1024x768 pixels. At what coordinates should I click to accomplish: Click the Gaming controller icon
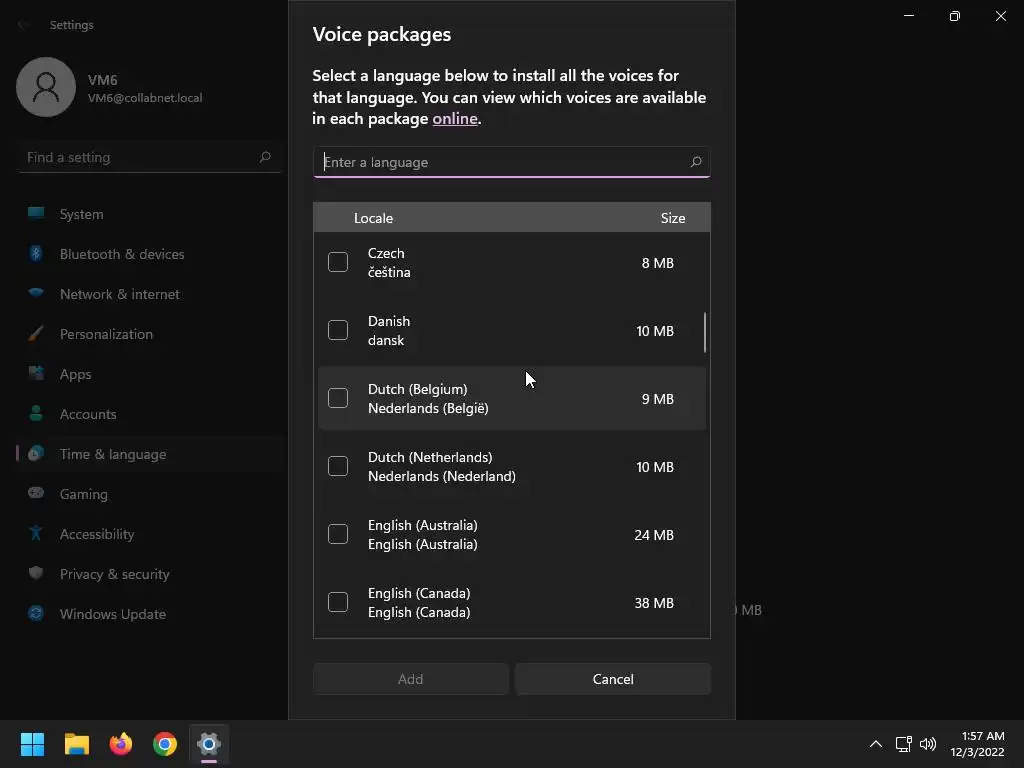pos(36,492)
